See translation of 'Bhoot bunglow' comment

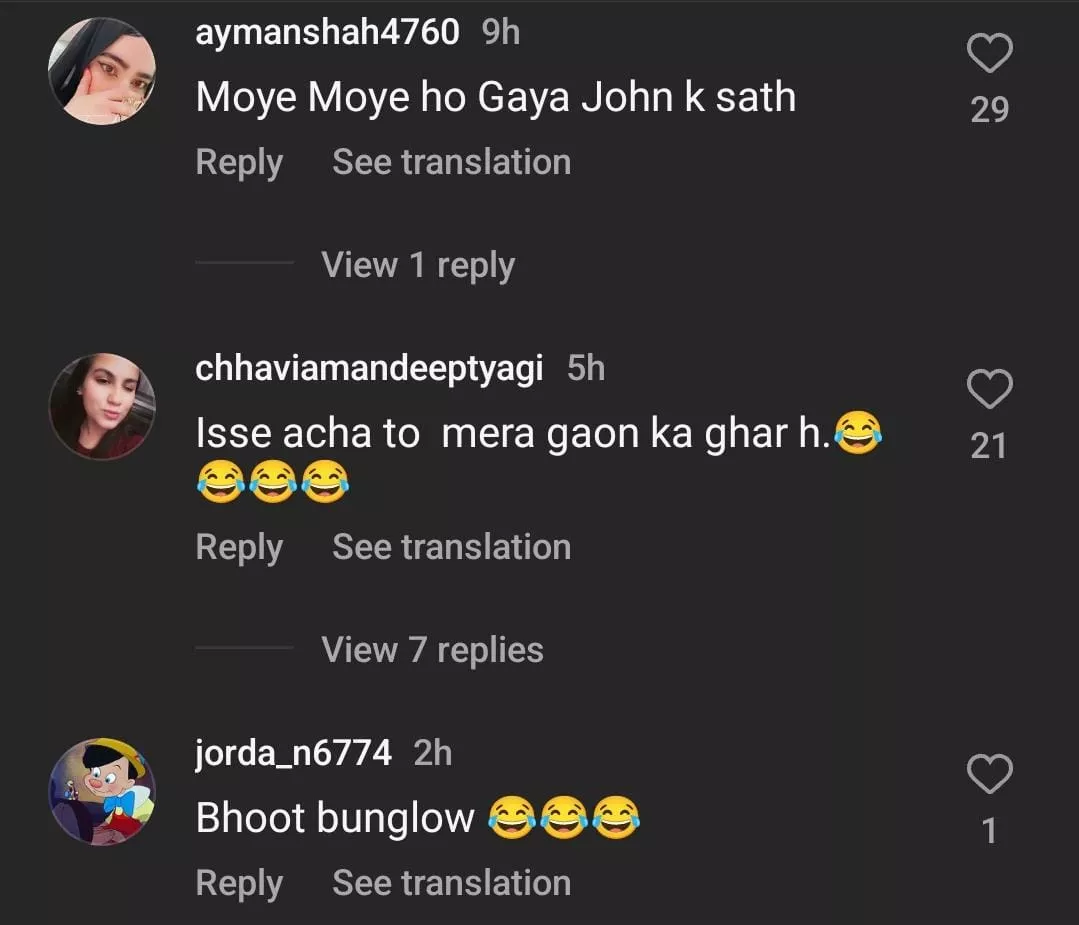click(451, 883)
